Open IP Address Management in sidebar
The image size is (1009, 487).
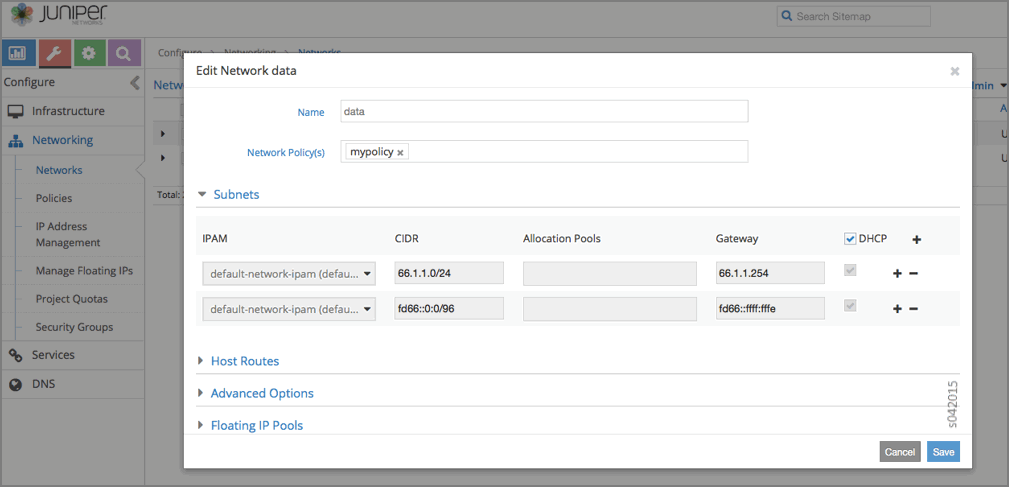(68, 235)
